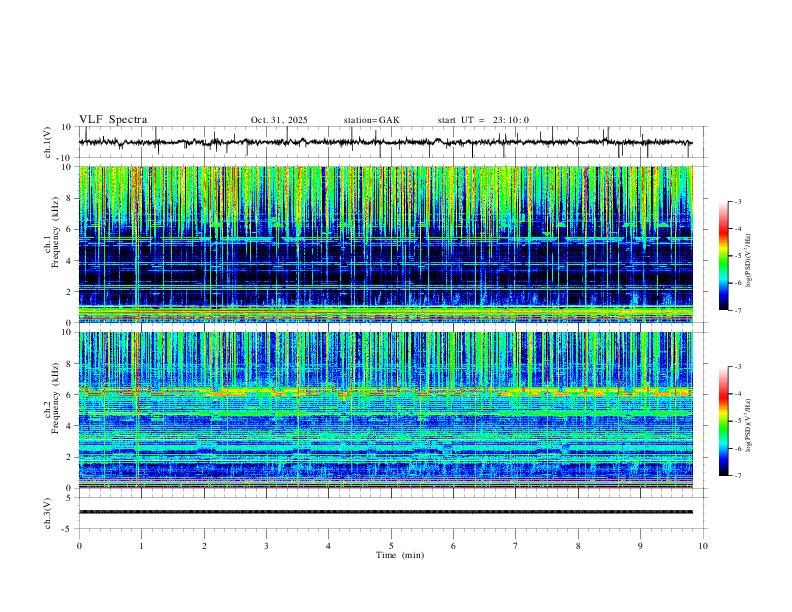Image resolution: width=792 pixels, height=612 pixels.
Task: Click the -4 label on ch.2 color scale
Action: (x=737, y=394)
